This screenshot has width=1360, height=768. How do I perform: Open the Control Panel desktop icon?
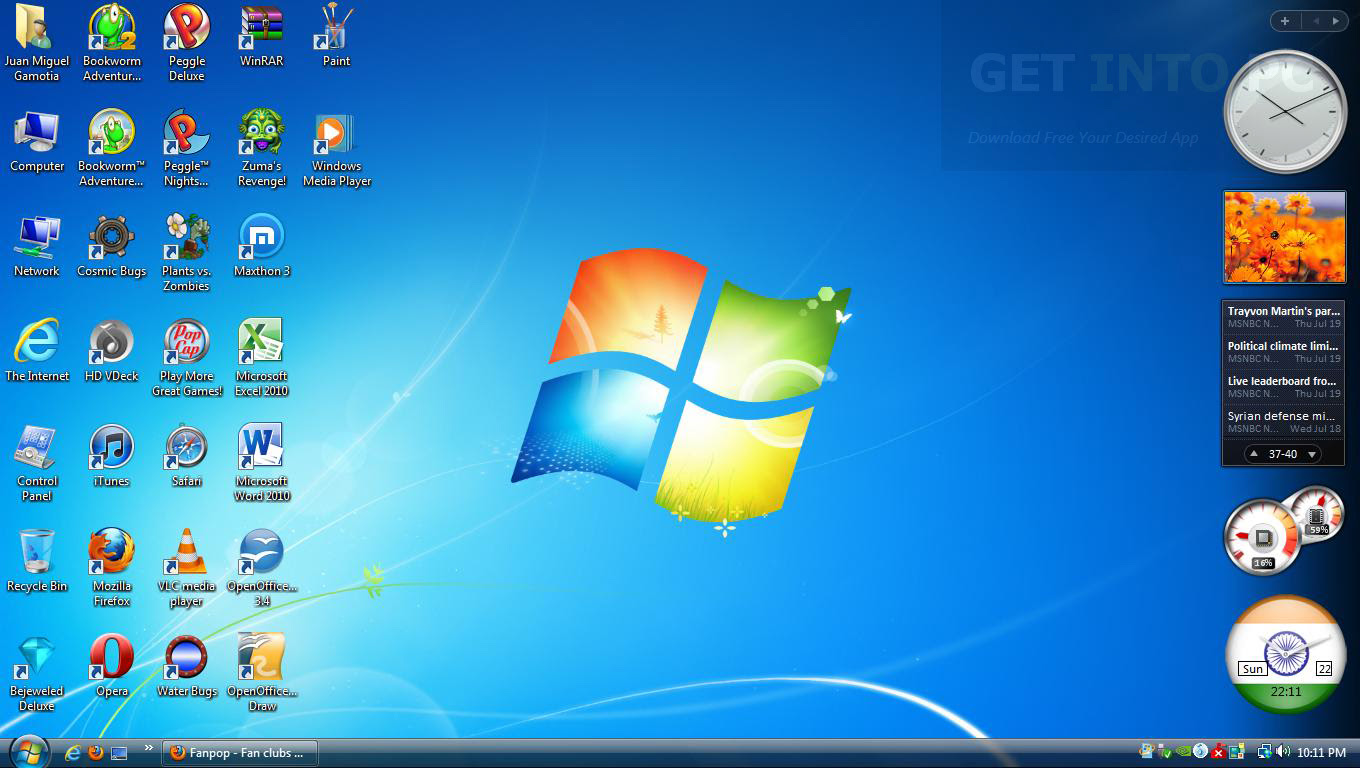pyautogui.click(x=37, y=463)
